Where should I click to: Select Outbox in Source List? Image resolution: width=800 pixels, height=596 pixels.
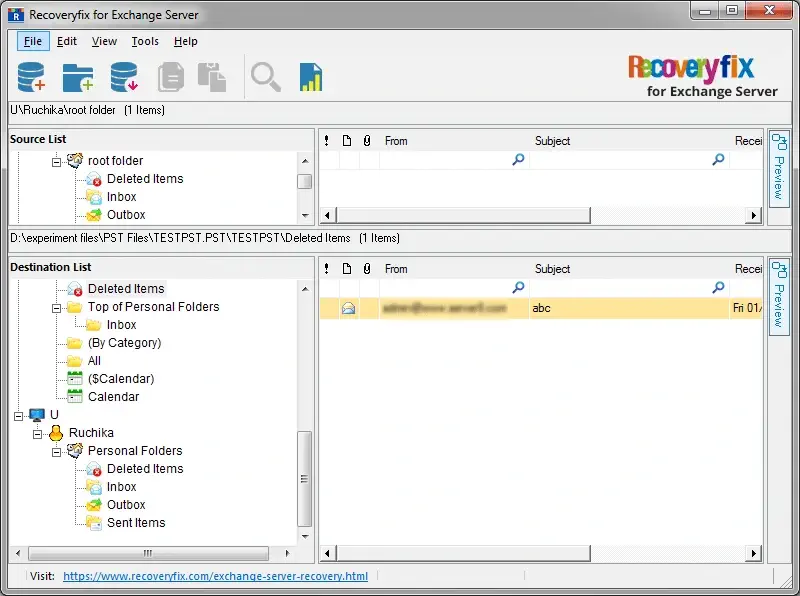point(126,214)
